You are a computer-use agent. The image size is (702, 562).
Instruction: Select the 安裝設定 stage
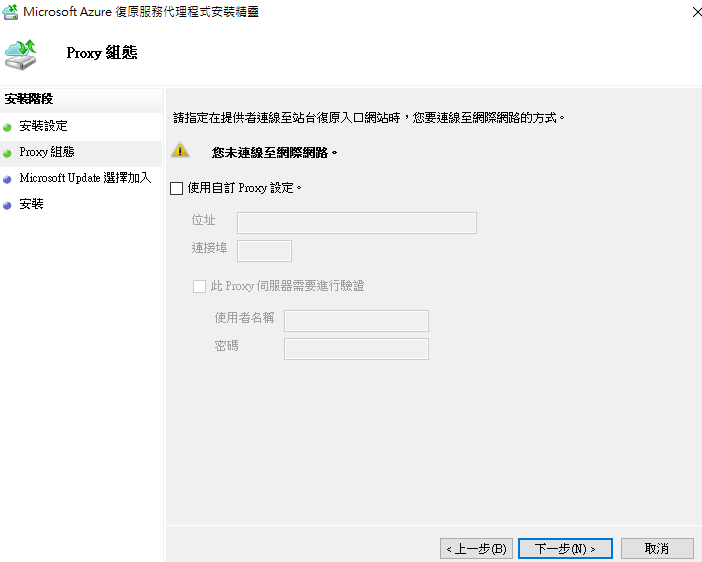point(43,126)
